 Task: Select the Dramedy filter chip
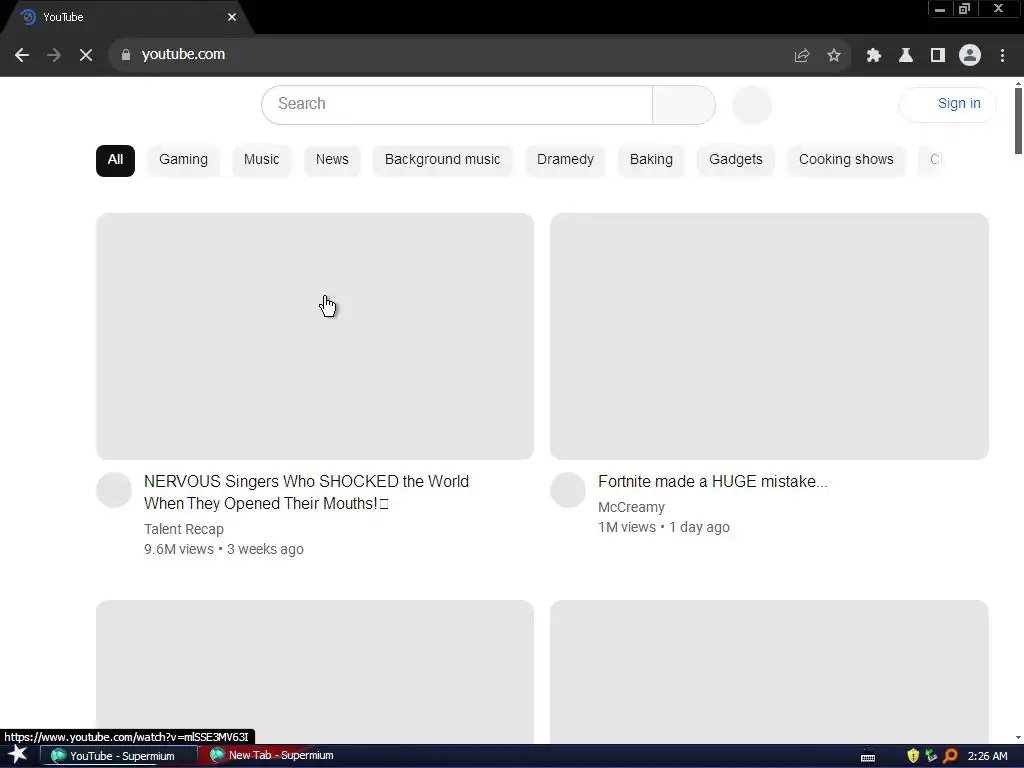point(566,161)
